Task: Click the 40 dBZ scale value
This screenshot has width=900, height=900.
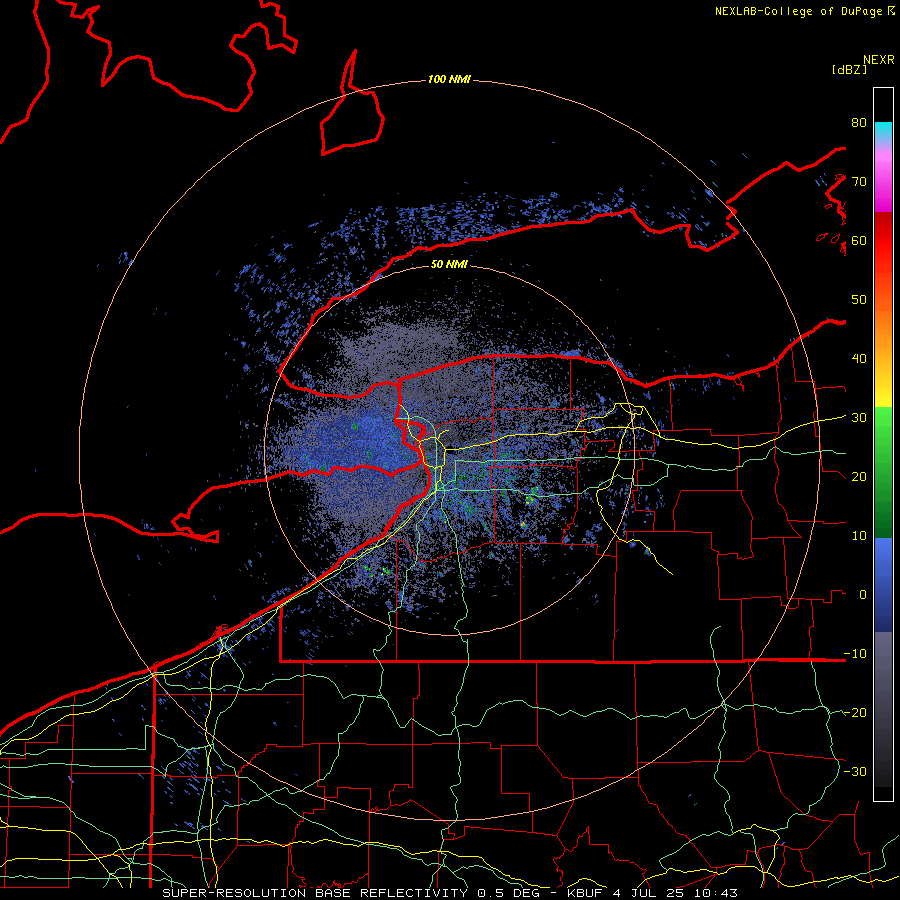Action: pos(859,358)
